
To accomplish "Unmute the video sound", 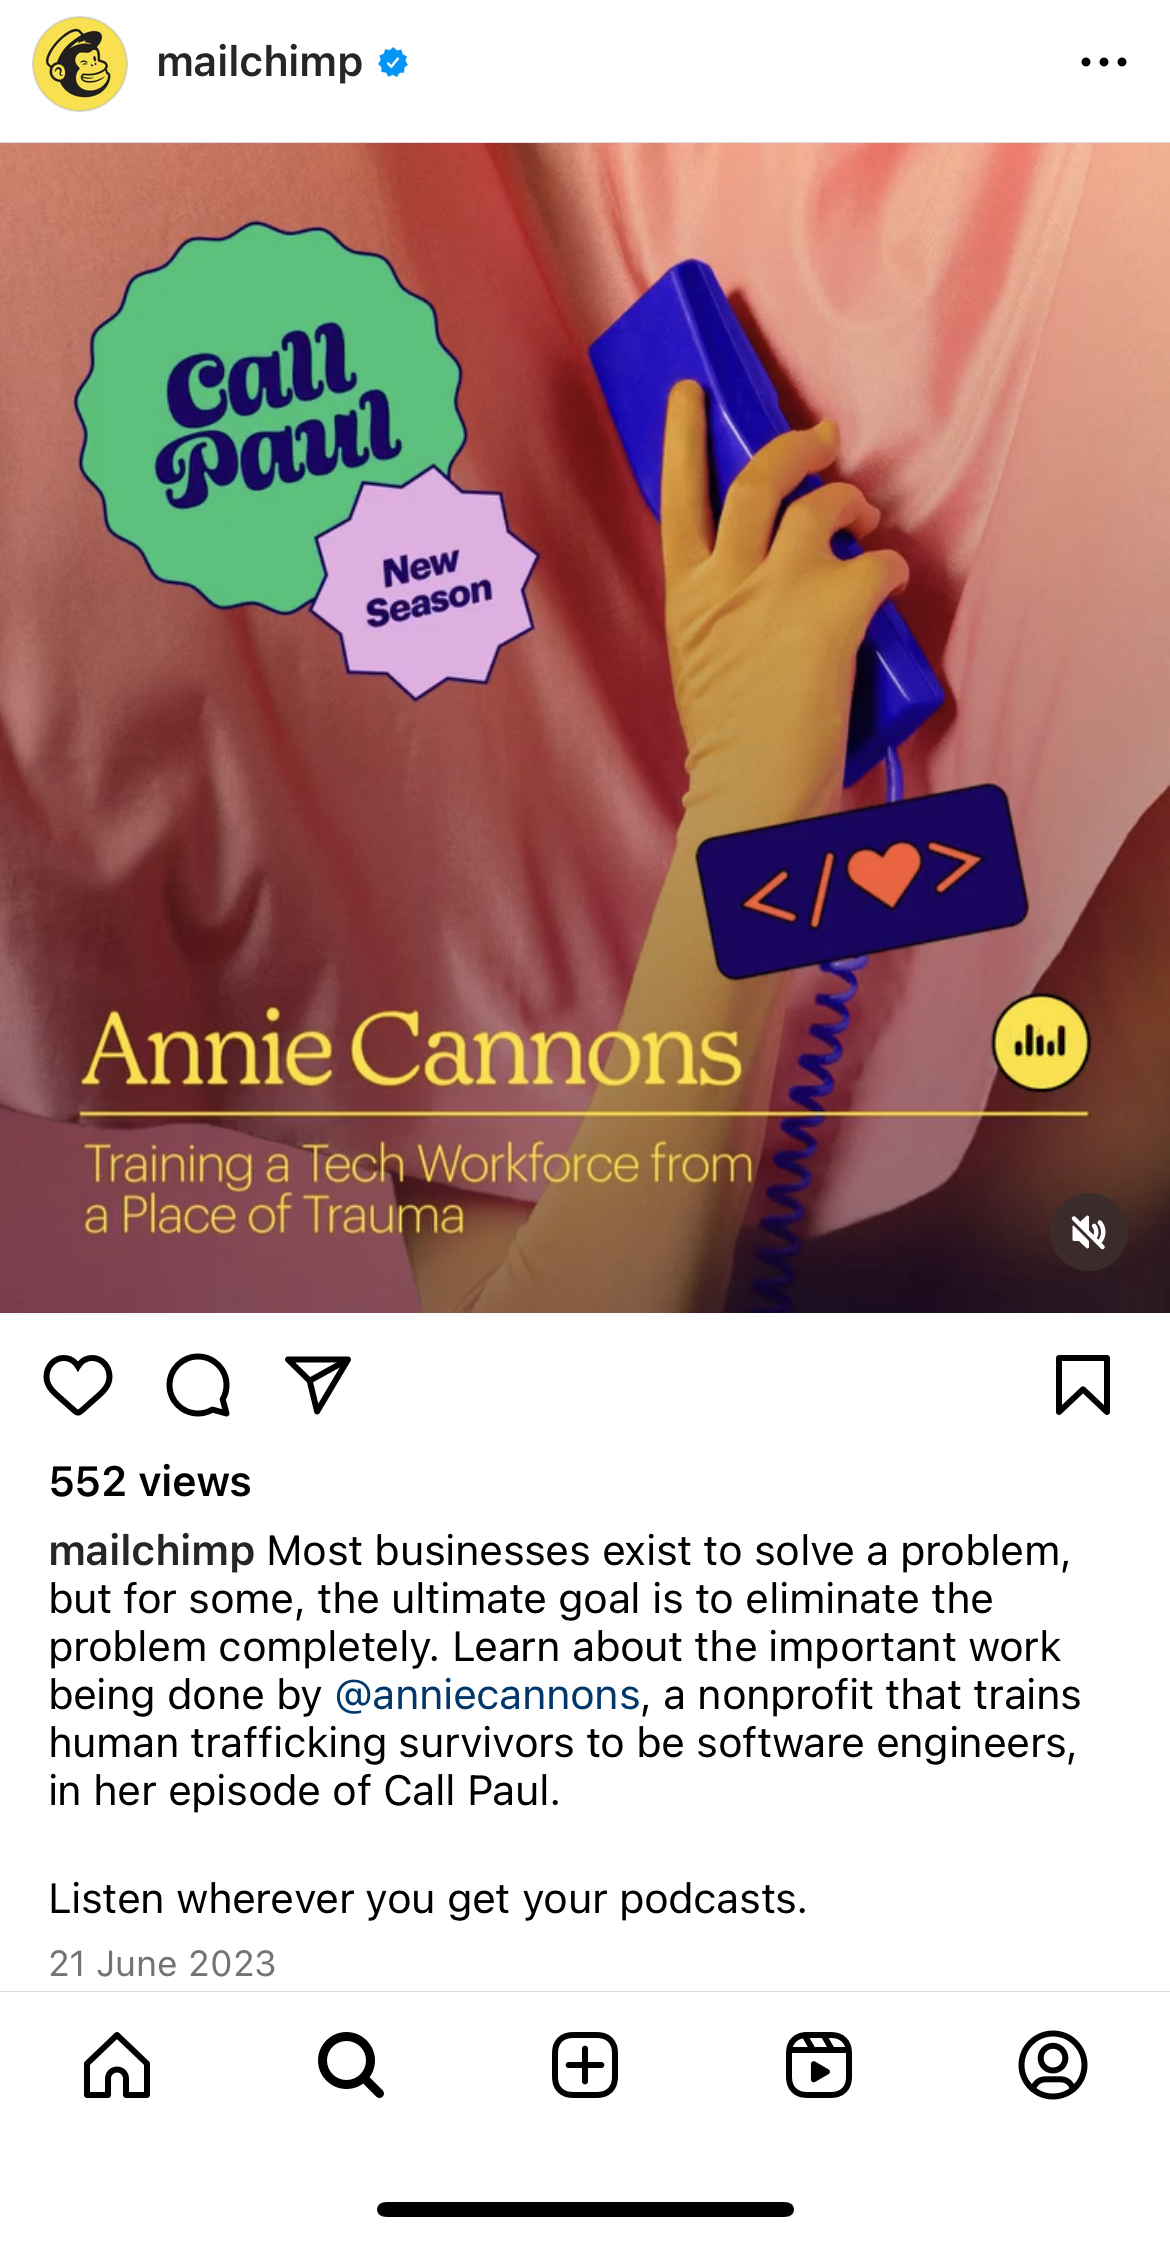I will 1089,1232.
